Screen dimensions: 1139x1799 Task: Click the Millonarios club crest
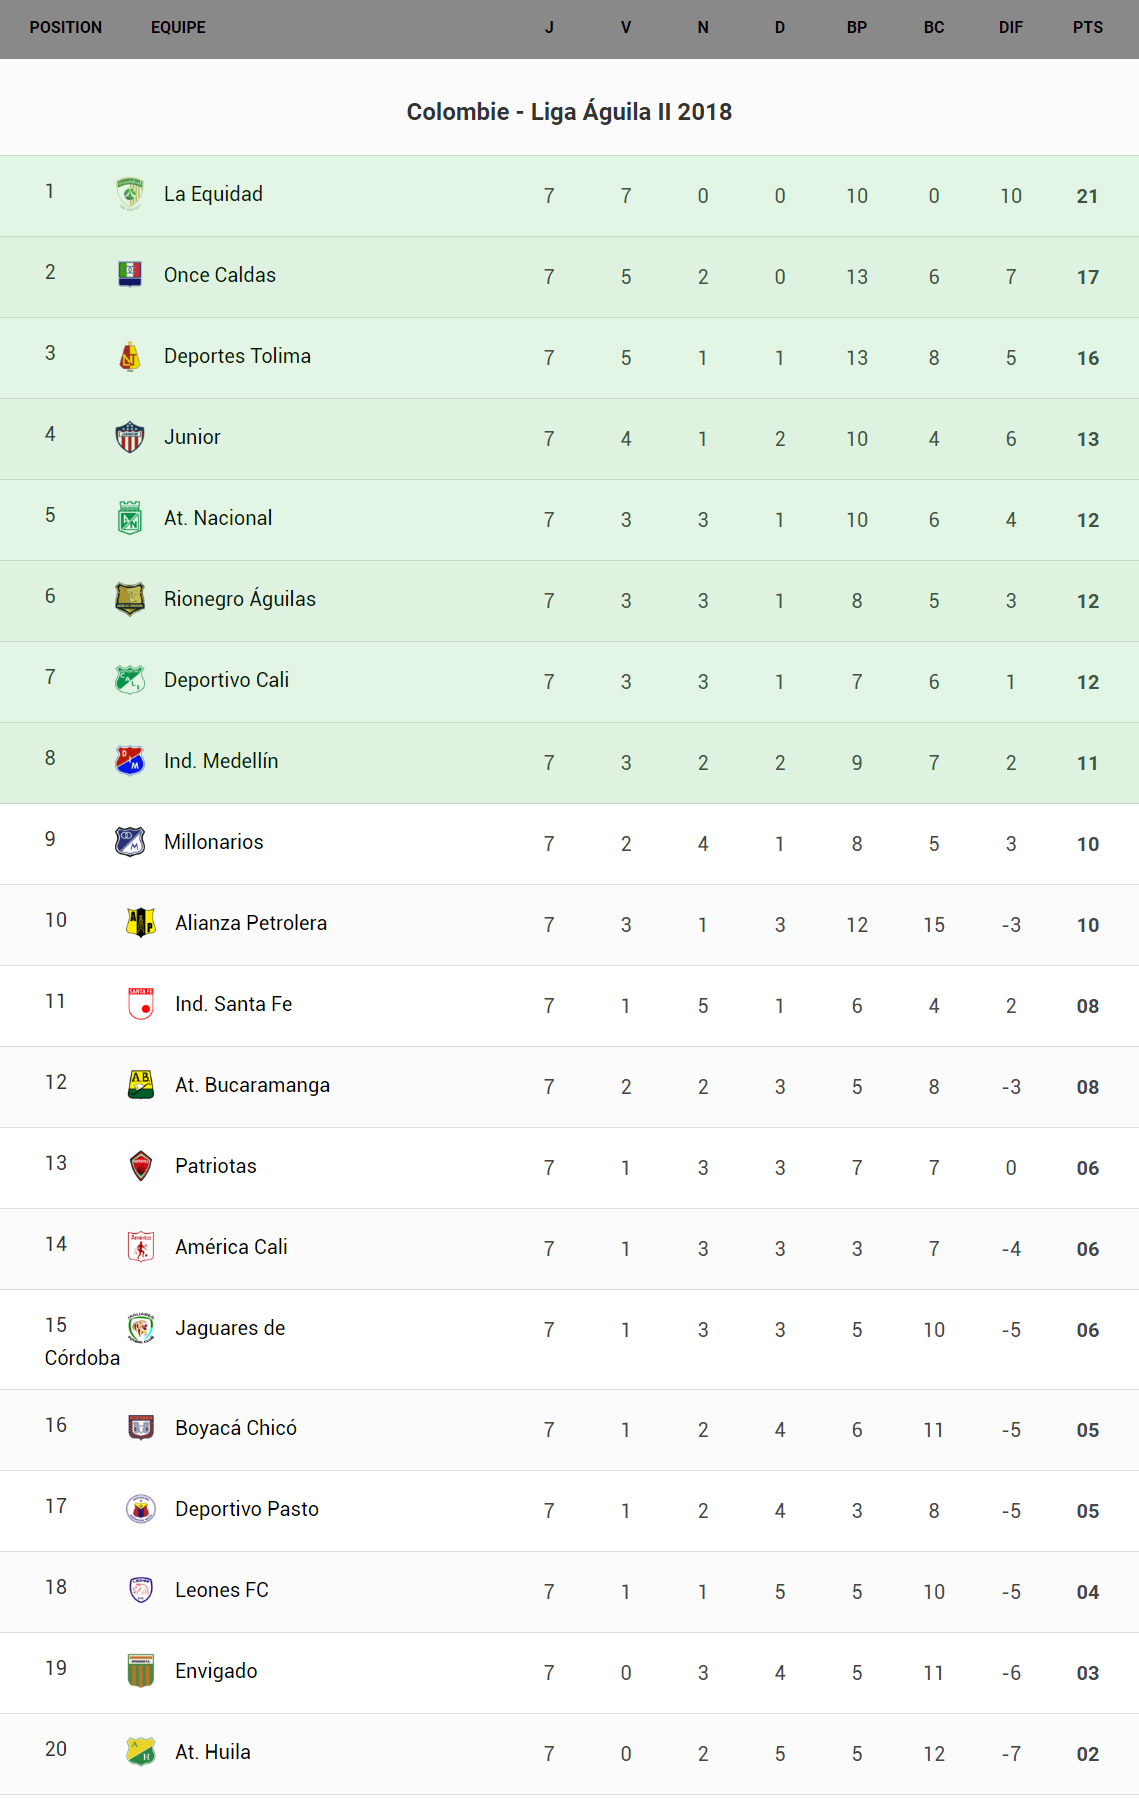click(130, 842)
